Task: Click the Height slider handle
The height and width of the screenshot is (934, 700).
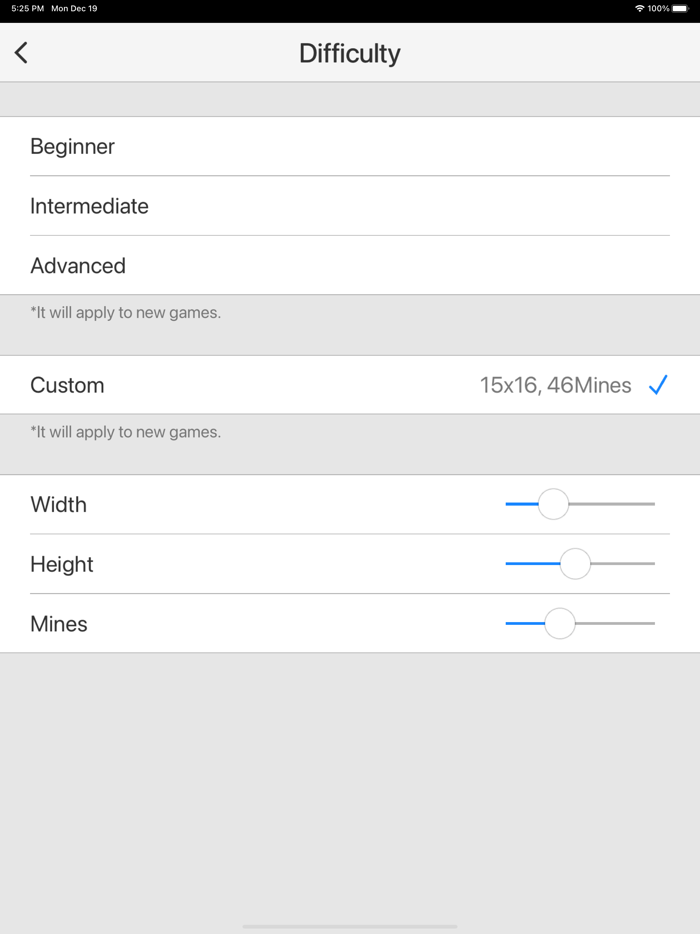Action: pos(575,564)
